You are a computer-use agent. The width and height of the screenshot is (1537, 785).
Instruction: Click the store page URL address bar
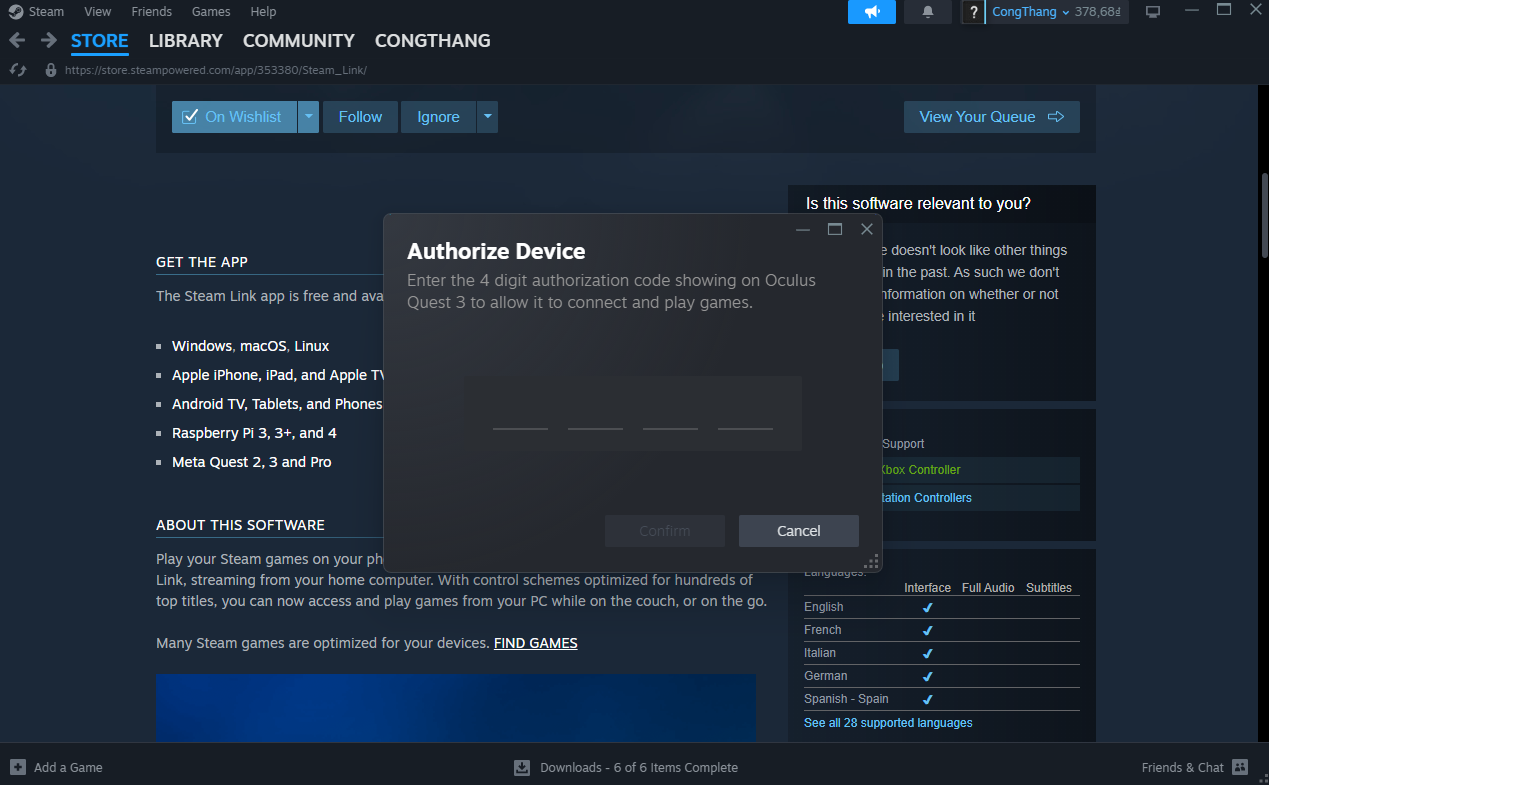point(216,70)
